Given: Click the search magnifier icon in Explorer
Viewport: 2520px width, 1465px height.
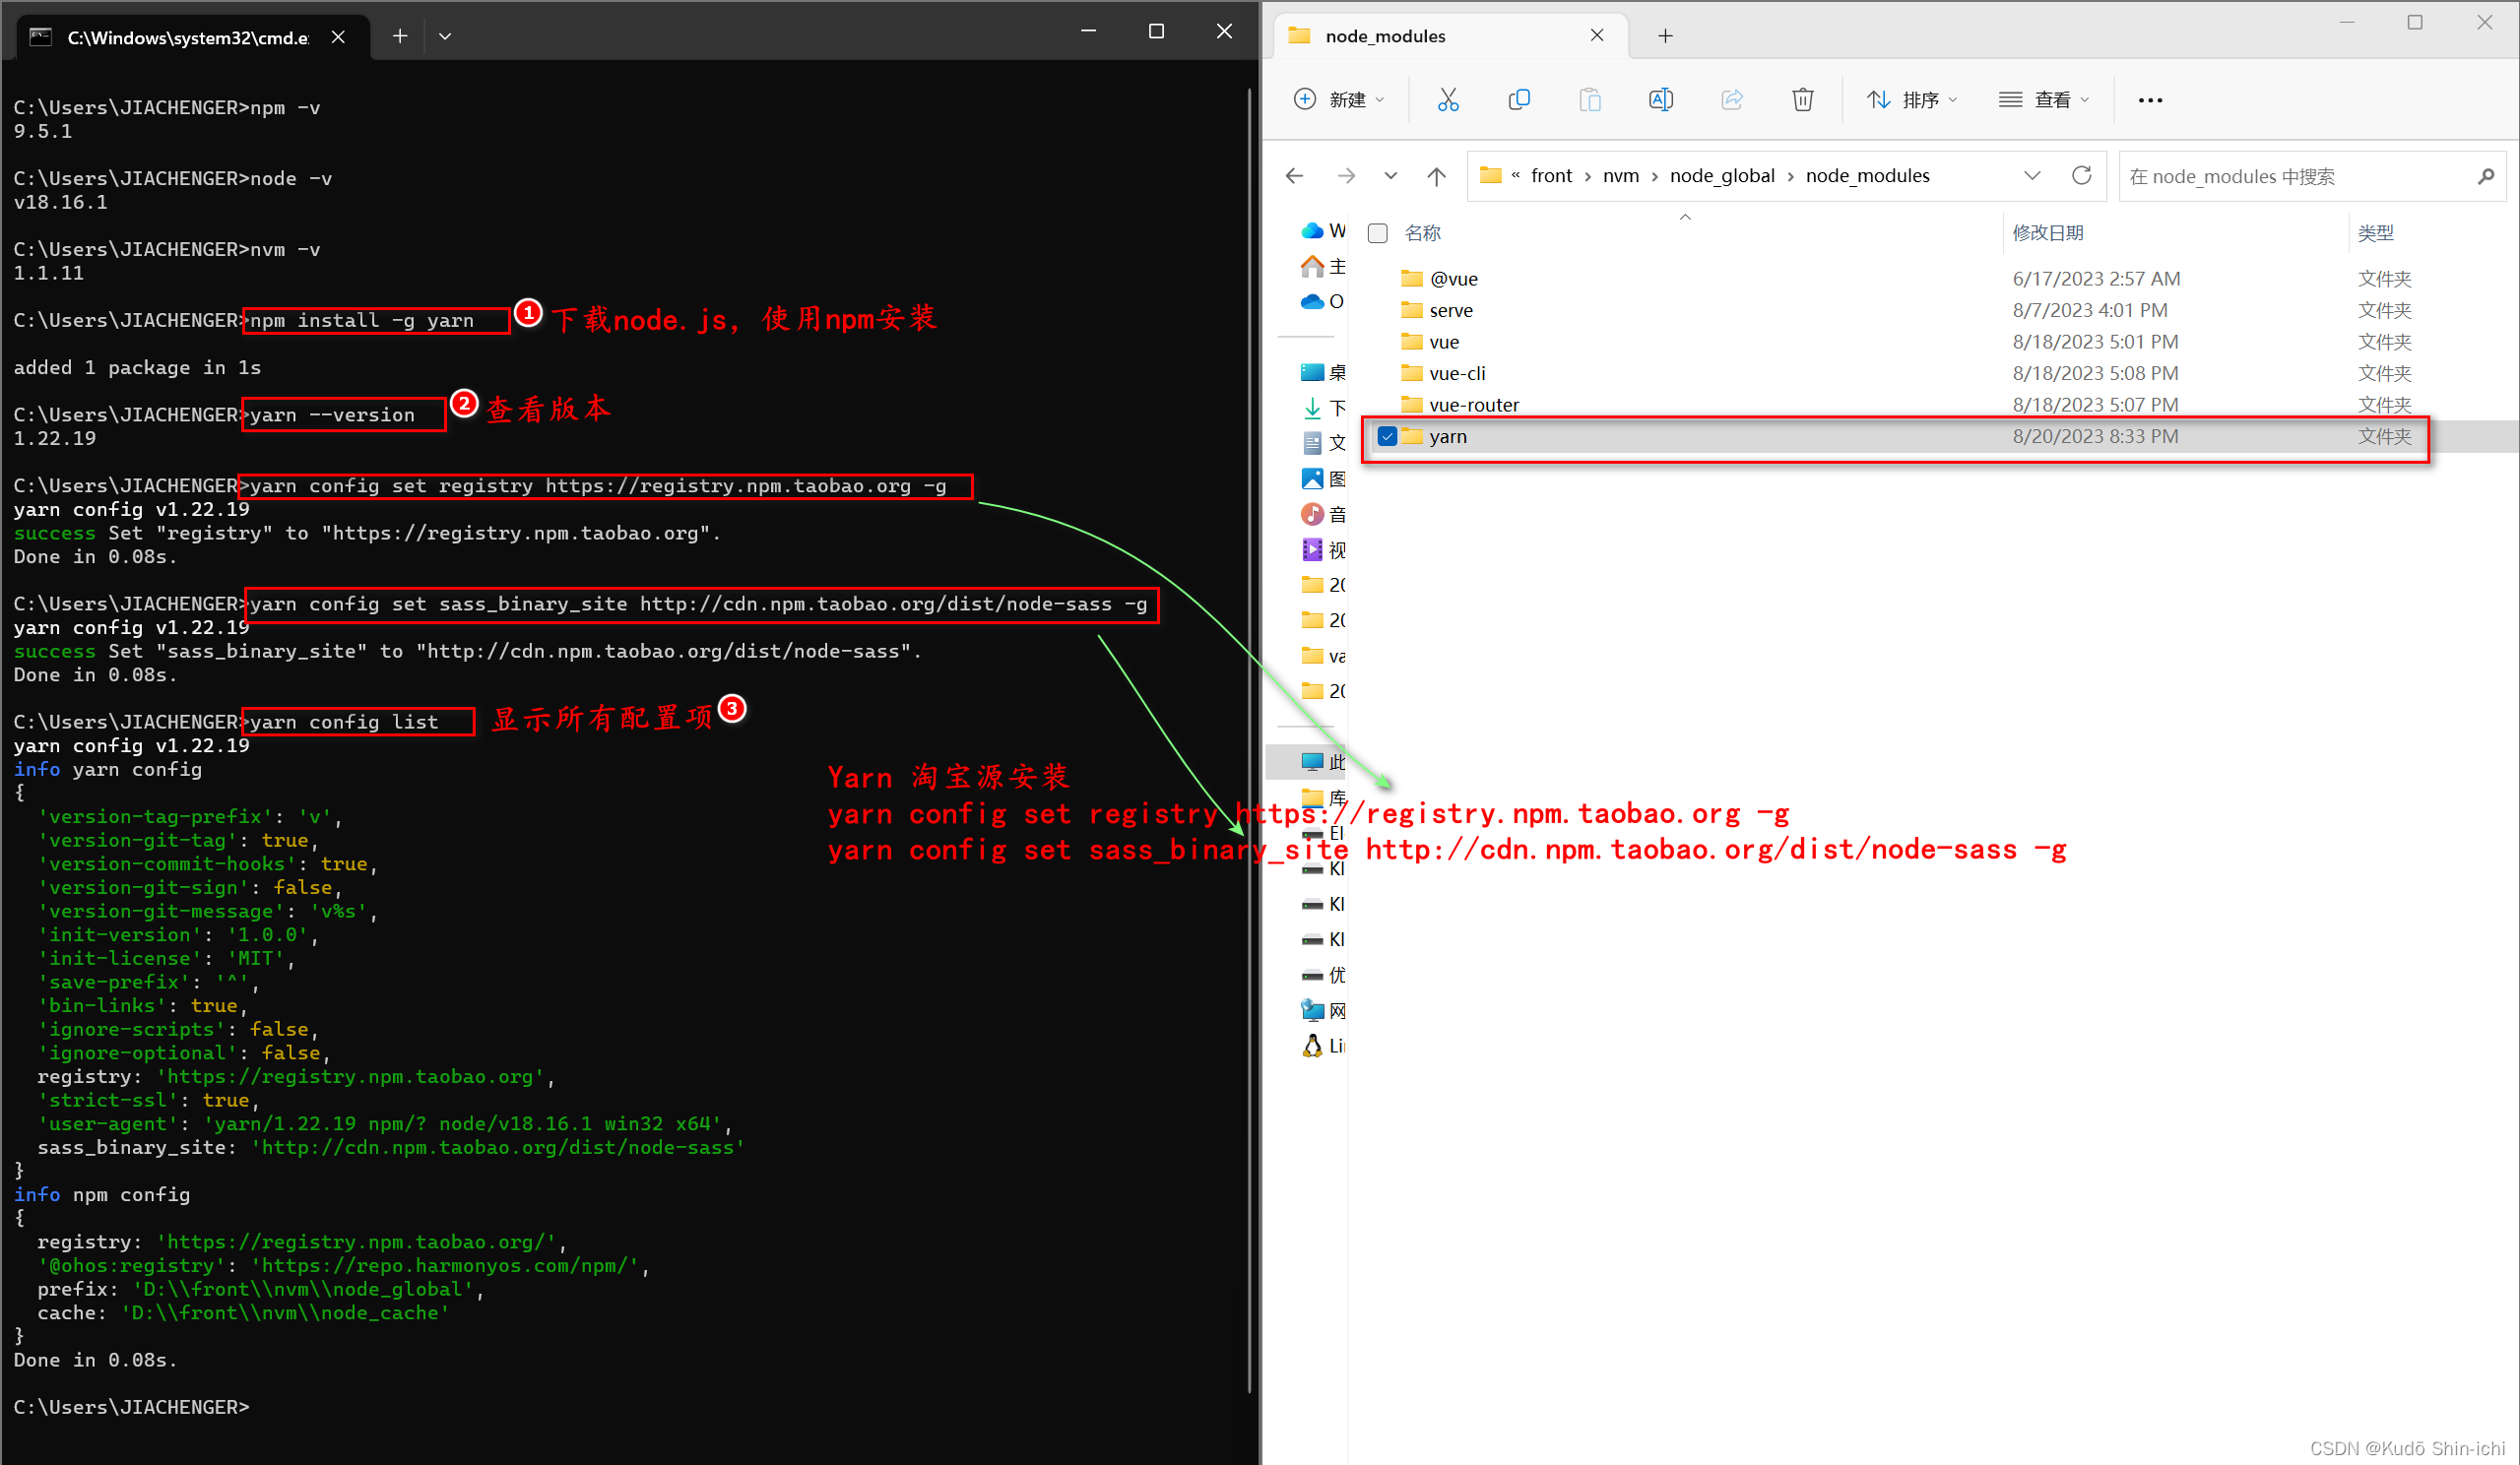Looking at the screenshot, I should tap(2486, 176).
